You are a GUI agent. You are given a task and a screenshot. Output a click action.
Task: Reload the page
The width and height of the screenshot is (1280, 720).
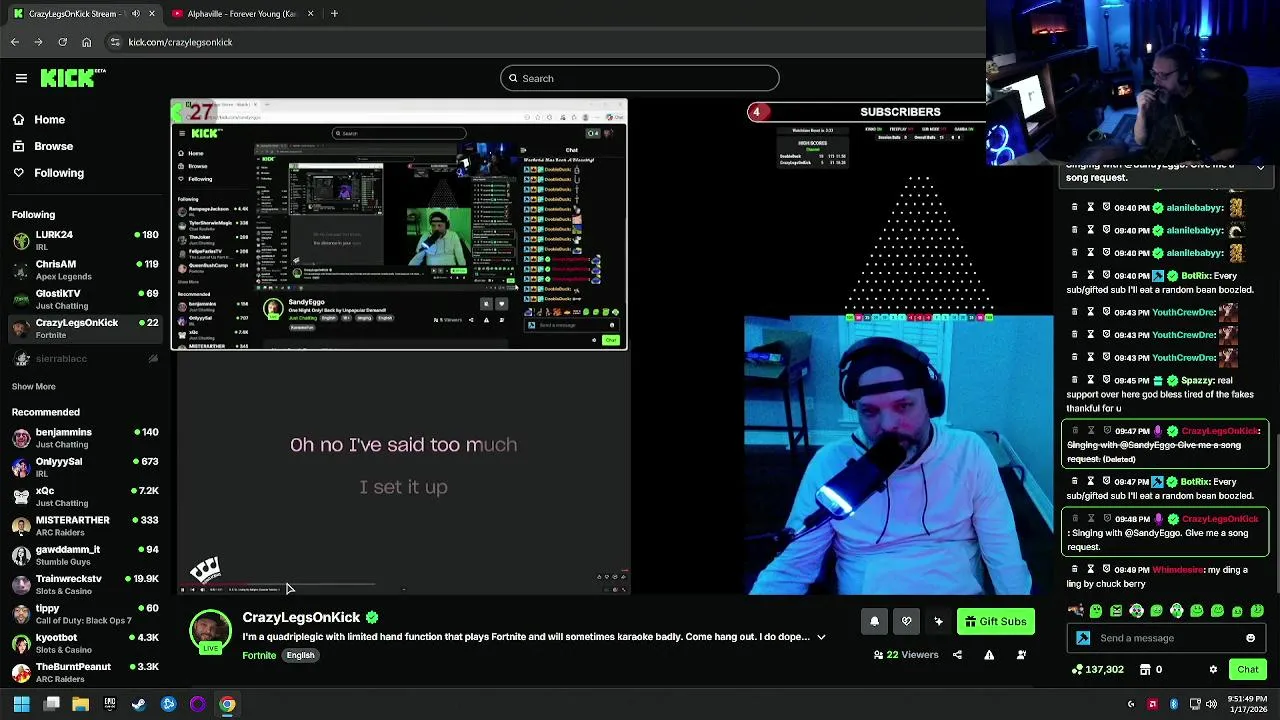[x=62, y=42]
